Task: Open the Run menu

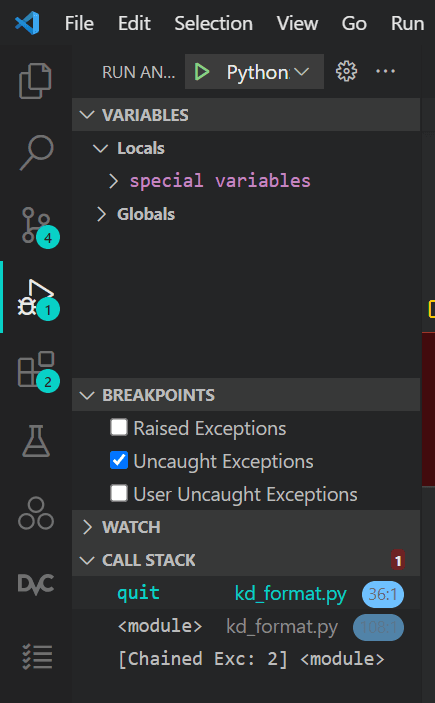Action: 407,23
